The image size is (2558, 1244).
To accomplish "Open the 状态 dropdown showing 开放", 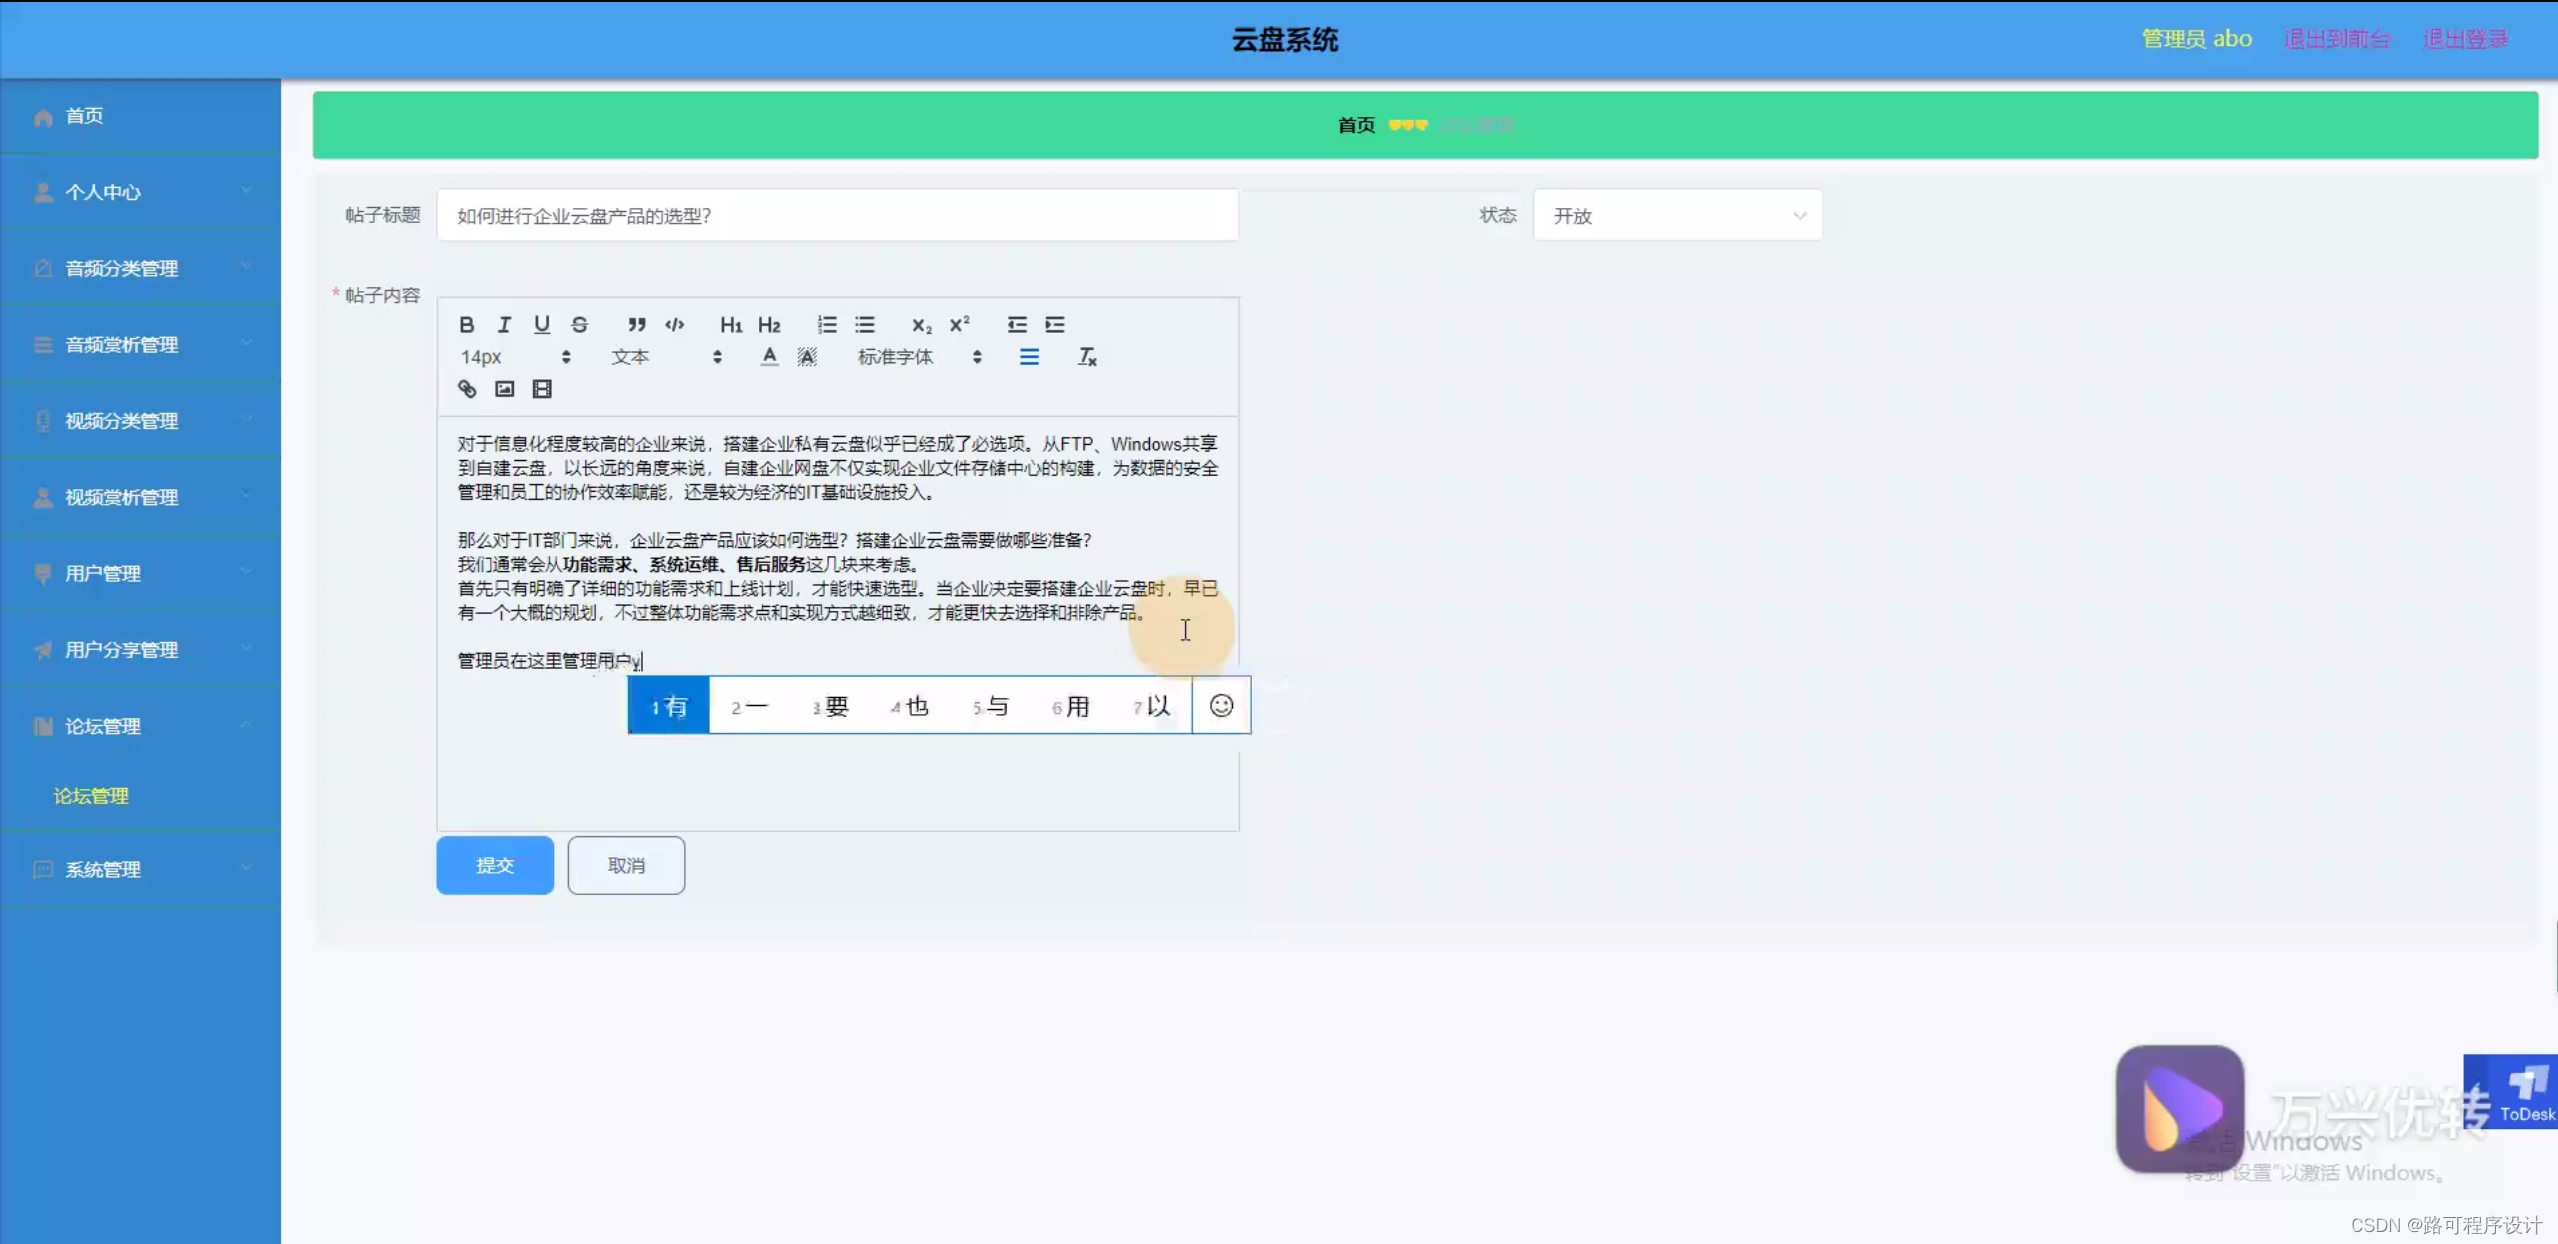I will [x=1678, y=214].
